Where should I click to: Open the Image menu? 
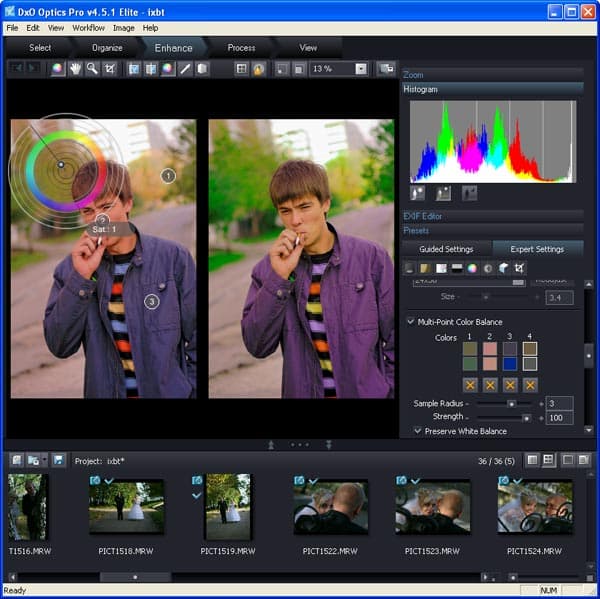click(x=124, y=28)
